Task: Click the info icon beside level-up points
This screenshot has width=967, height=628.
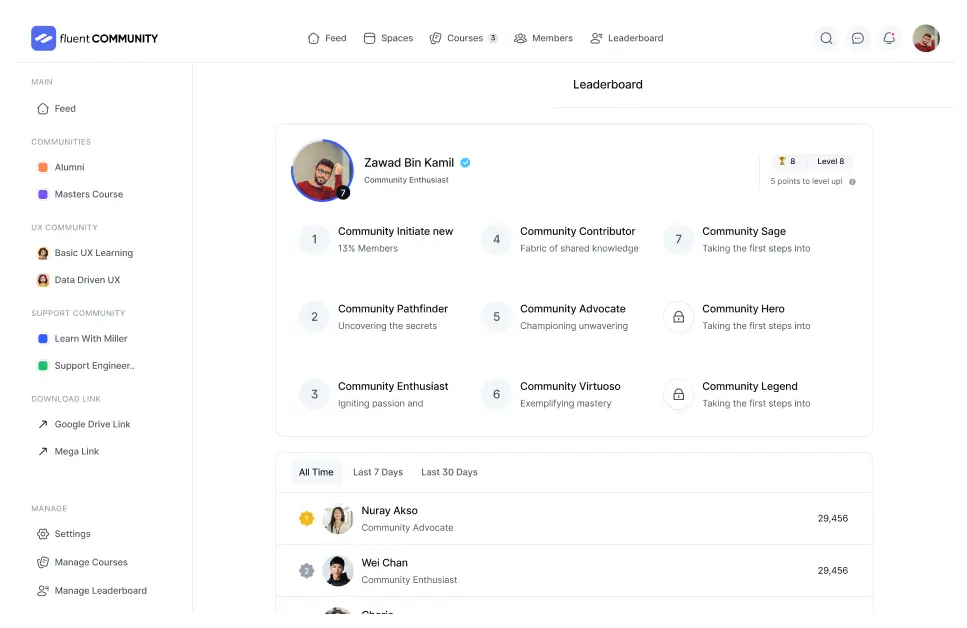Action: pos(852,182)
